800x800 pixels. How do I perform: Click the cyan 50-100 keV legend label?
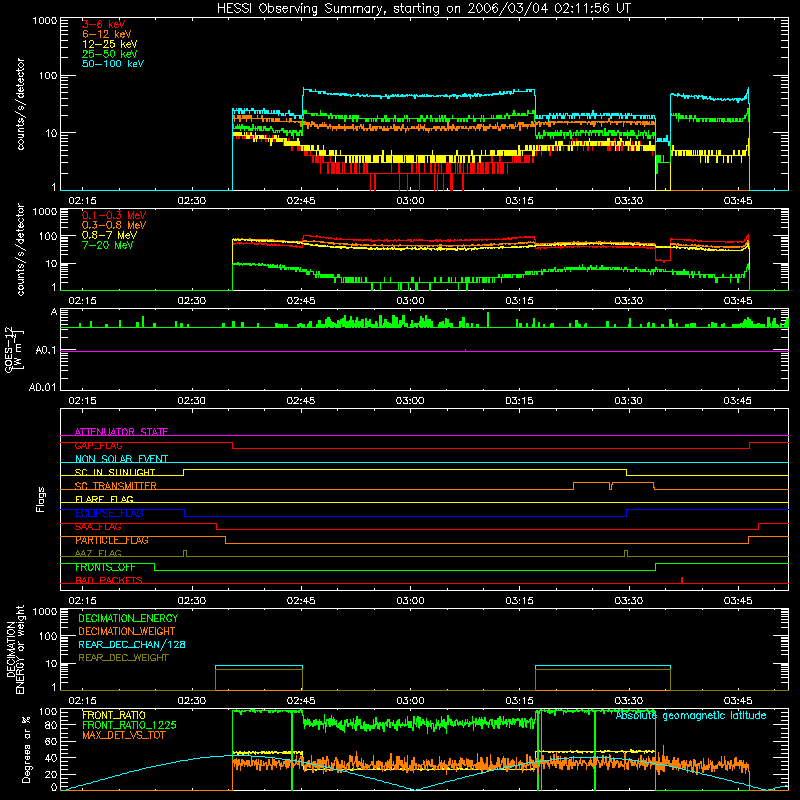coord(113,64)
